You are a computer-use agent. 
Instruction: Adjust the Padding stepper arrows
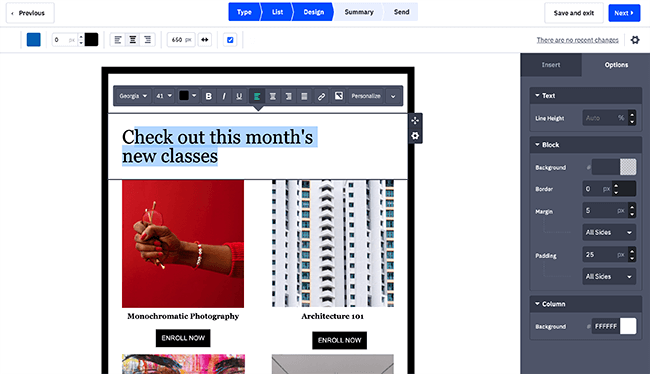(x=632, y=255)
